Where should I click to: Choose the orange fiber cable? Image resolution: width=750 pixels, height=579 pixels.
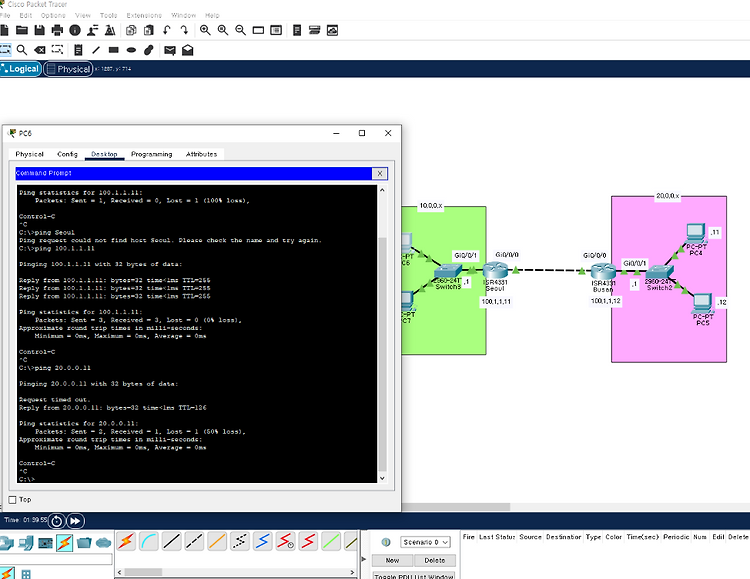click(217, 542)
